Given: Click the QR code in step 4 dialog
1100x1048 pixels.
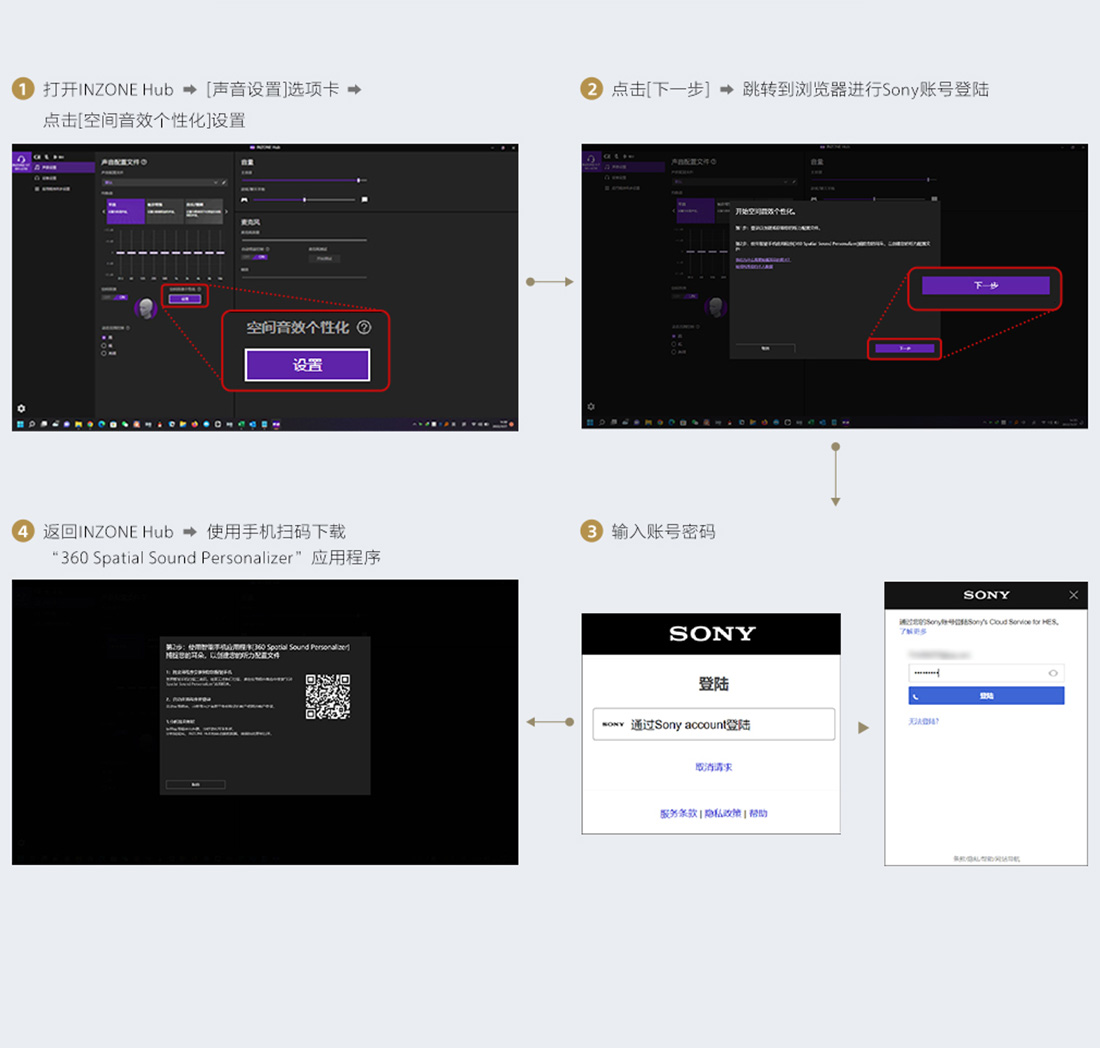Looking at the screenshot, I should point(328,696).
